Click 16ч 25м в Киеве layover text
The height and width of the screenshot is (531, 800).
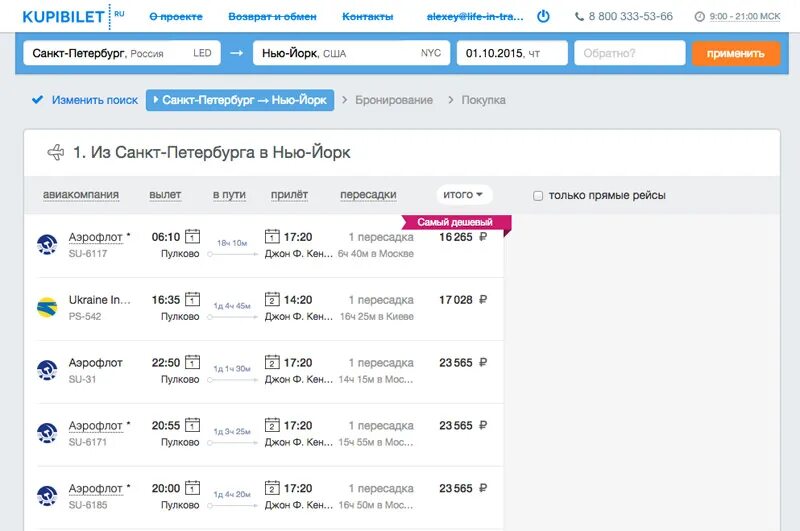377,316
